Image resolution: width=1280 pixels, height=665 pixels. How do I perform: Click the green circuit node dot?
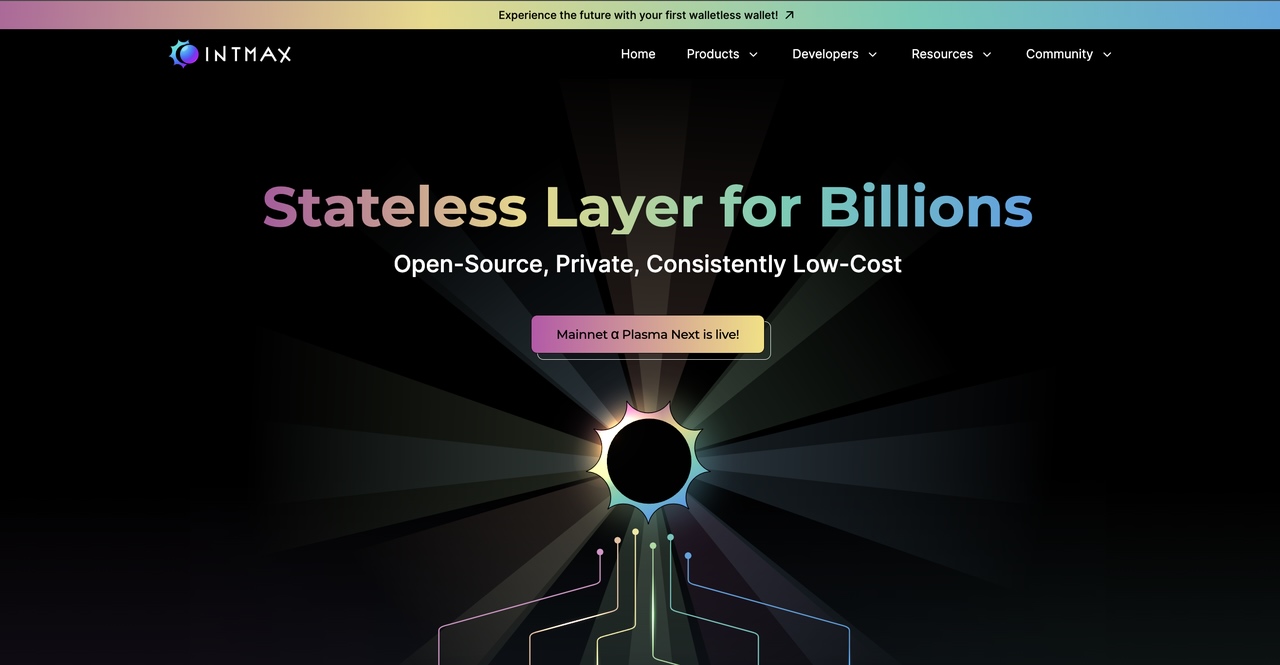coord(653,546)
